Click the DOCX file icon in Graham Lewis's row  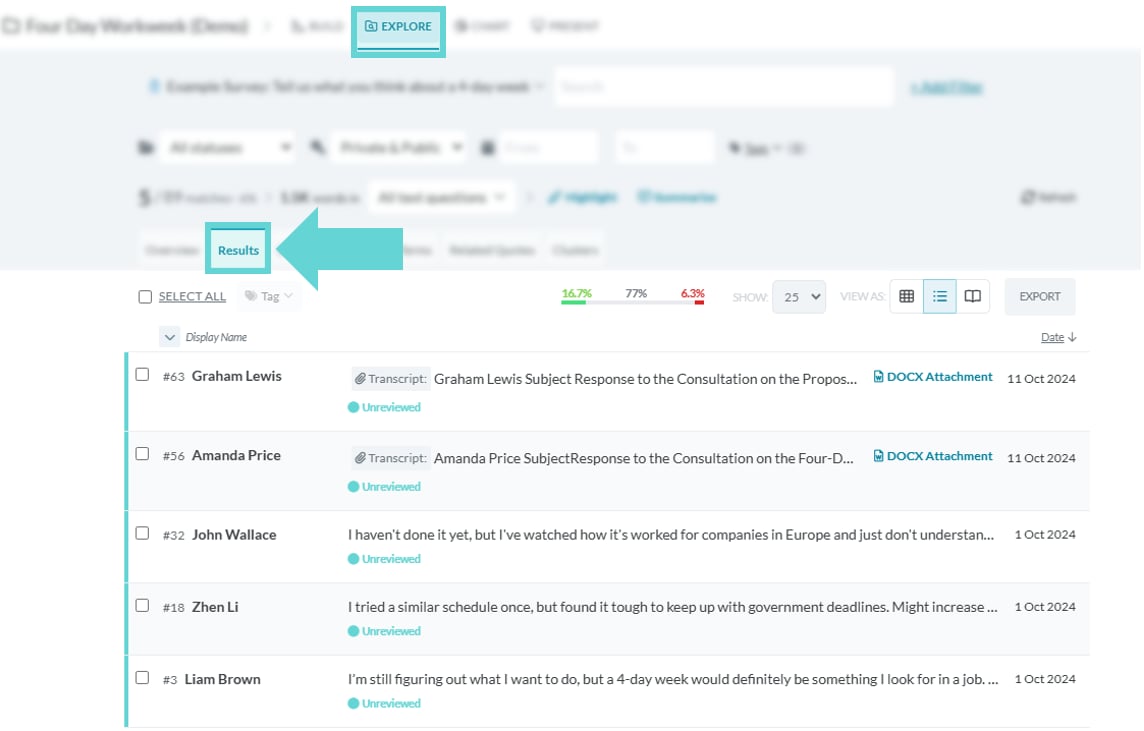878,376
